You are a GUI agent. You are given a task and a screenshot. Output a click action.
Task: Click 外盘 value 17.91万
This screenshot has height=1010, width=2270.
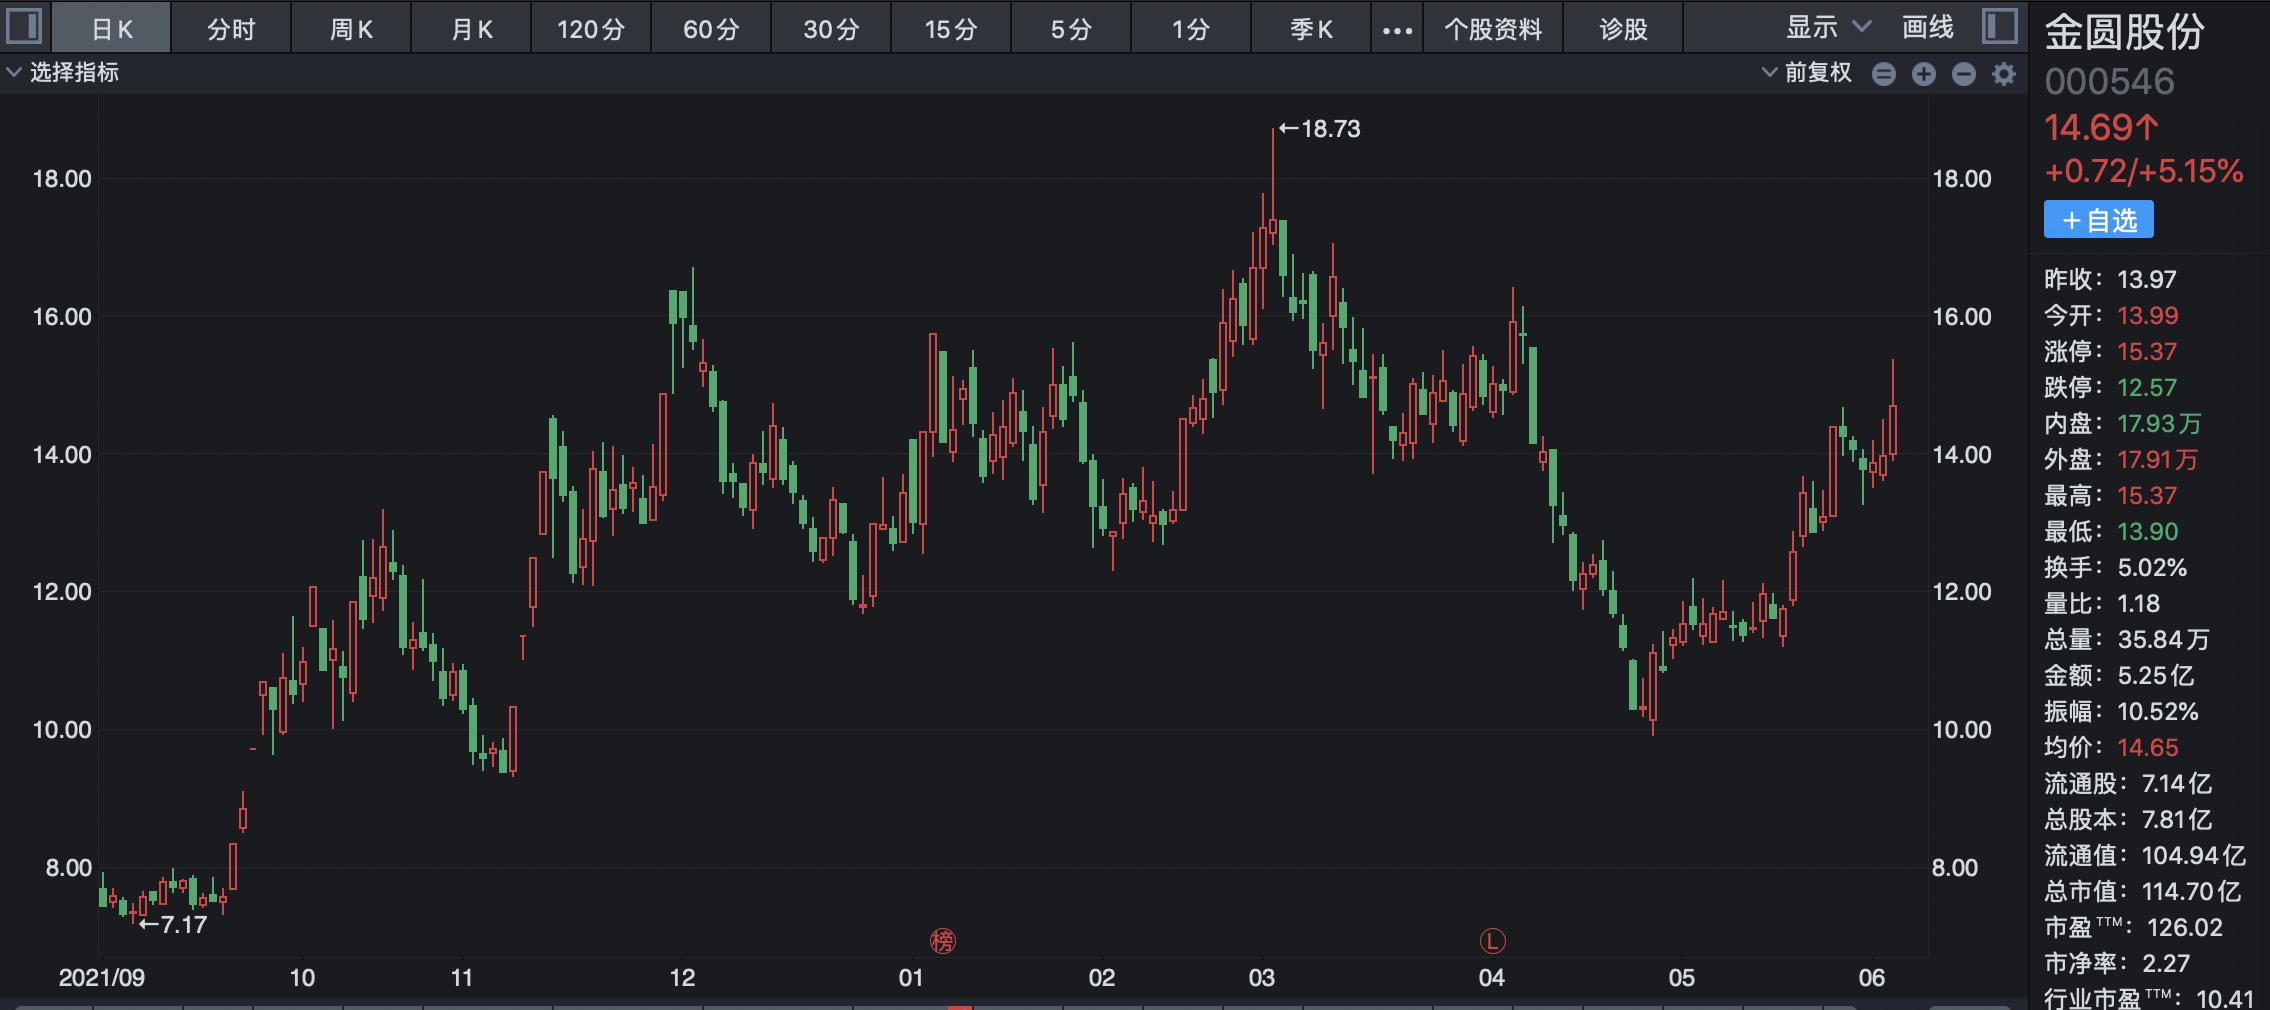coord(2158,459)
